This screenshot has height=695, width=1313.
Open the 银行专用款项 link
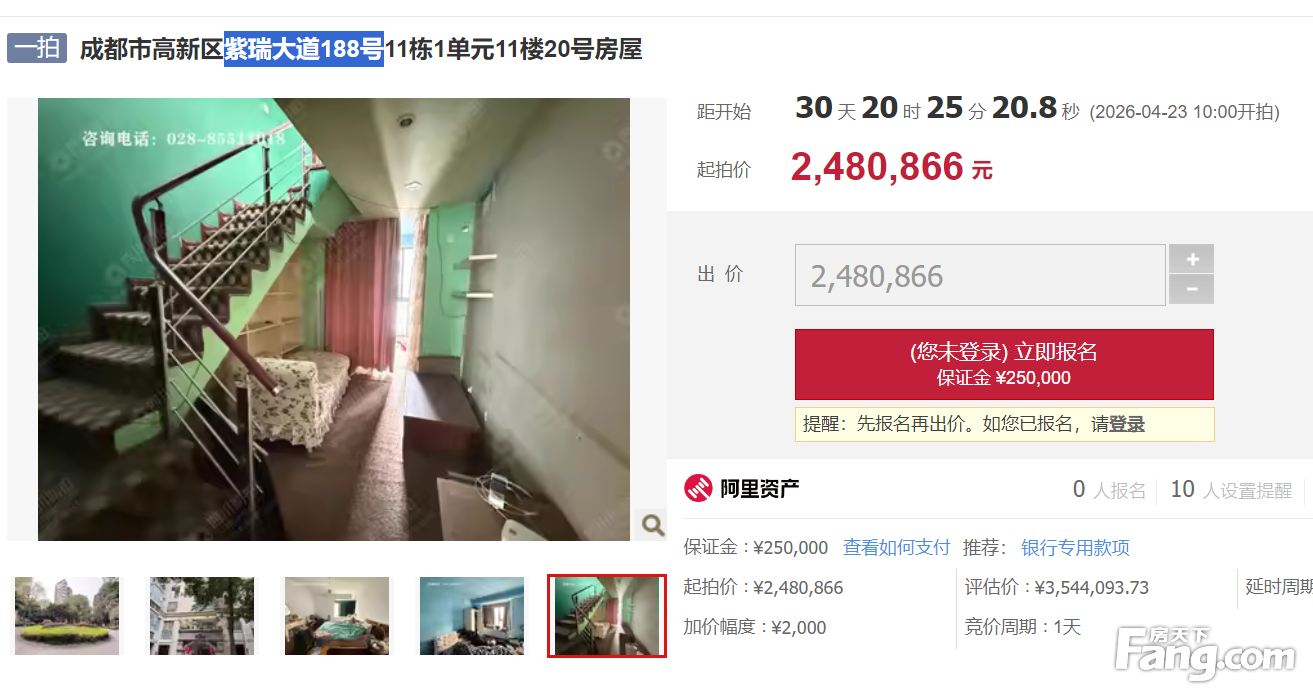1075,548
